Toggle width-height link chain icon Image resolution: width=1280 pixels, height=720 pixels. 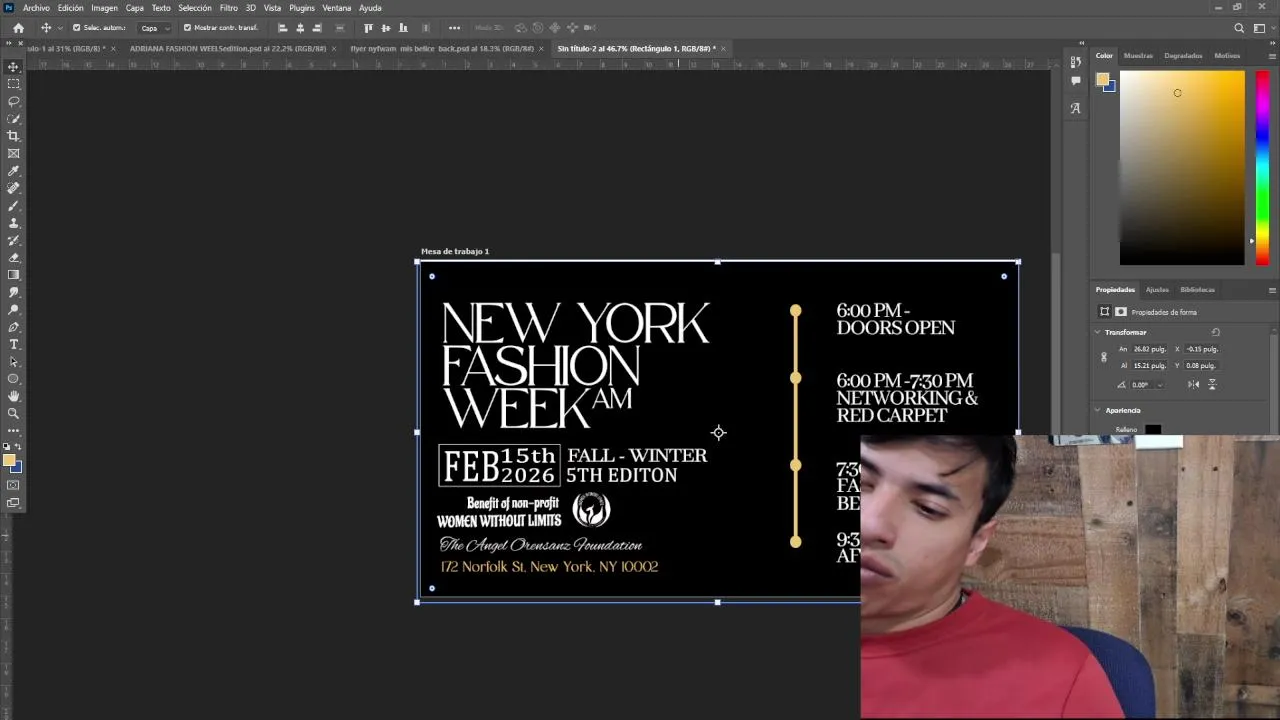click(1104, 357)
